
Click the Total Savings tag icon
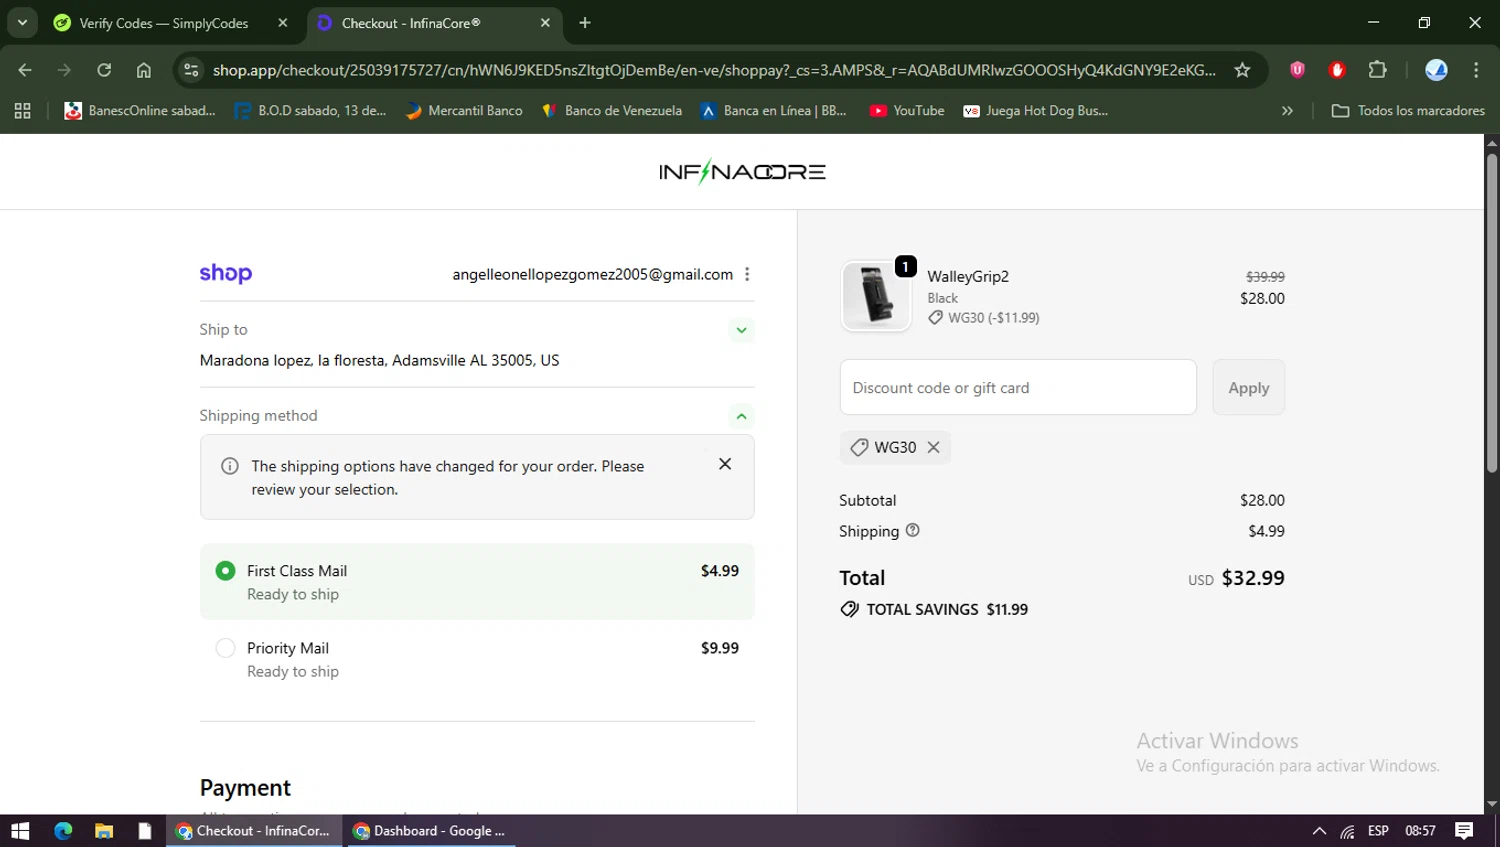[849, 609]
